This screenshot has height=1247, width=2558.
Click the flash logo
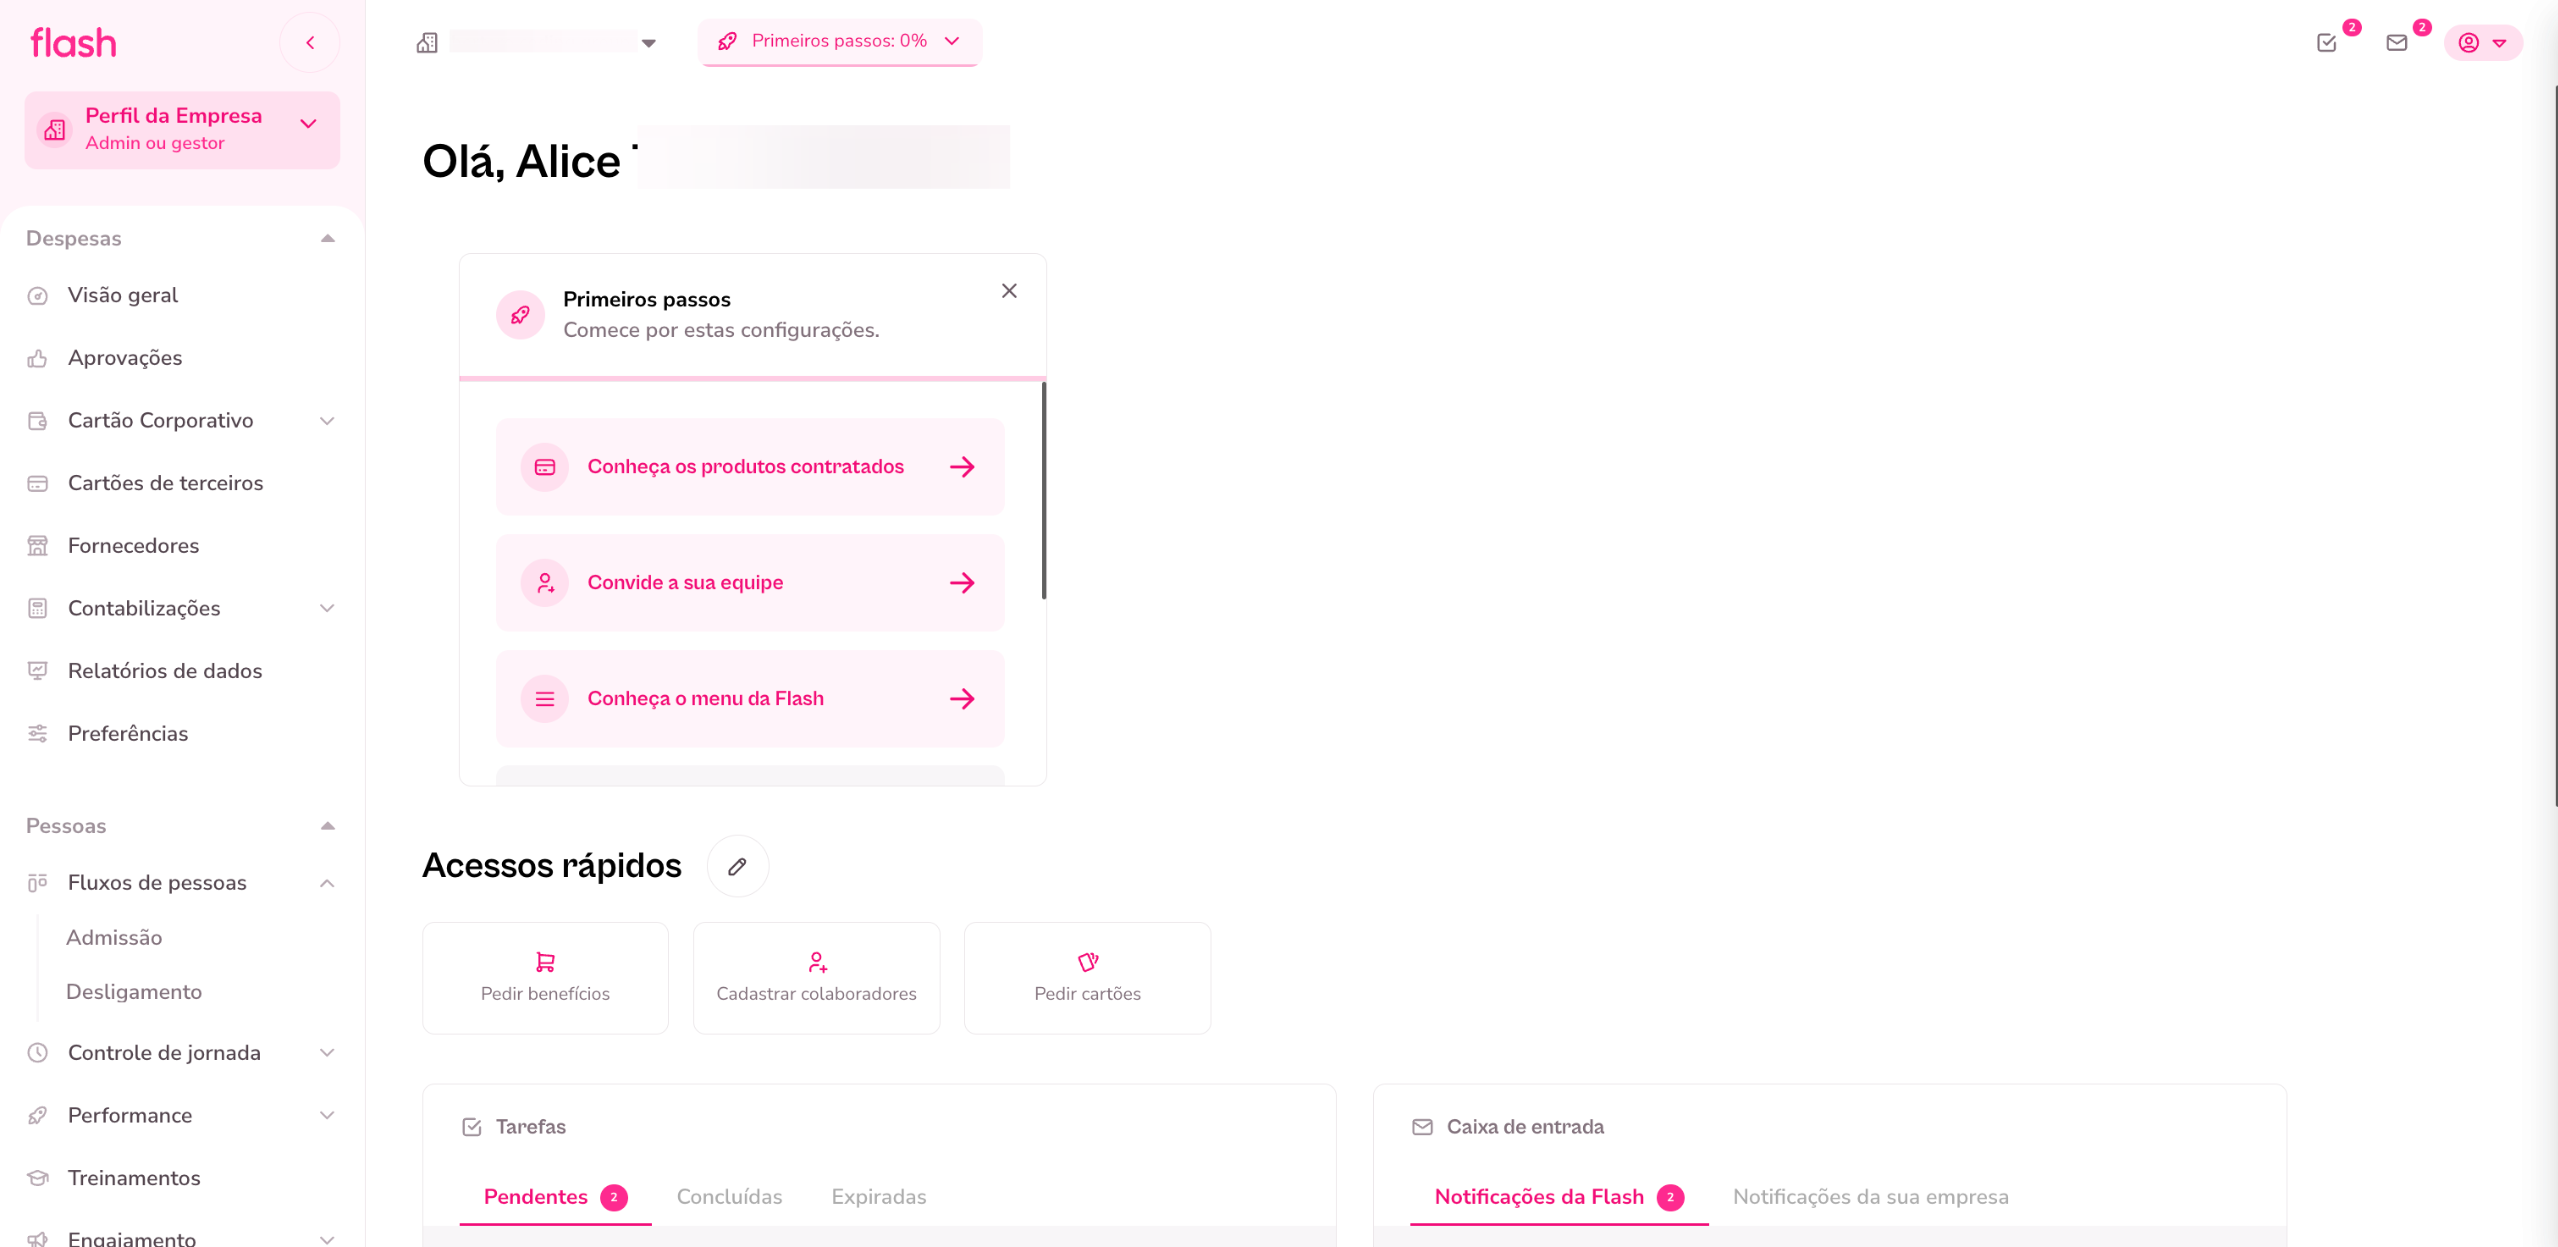click(x=73, y=43)
